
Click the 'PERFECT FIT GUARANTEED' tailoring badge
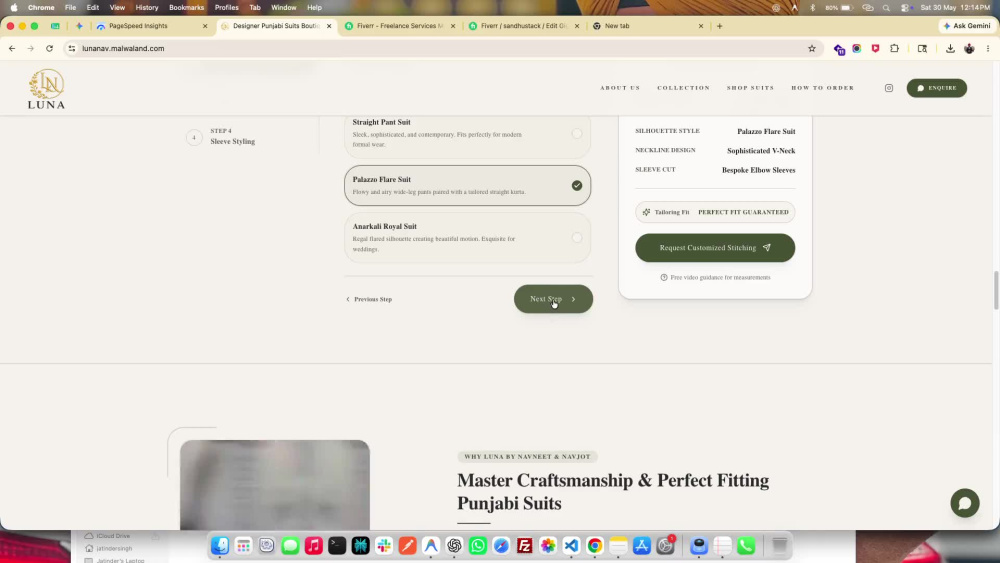coord(715,212)
